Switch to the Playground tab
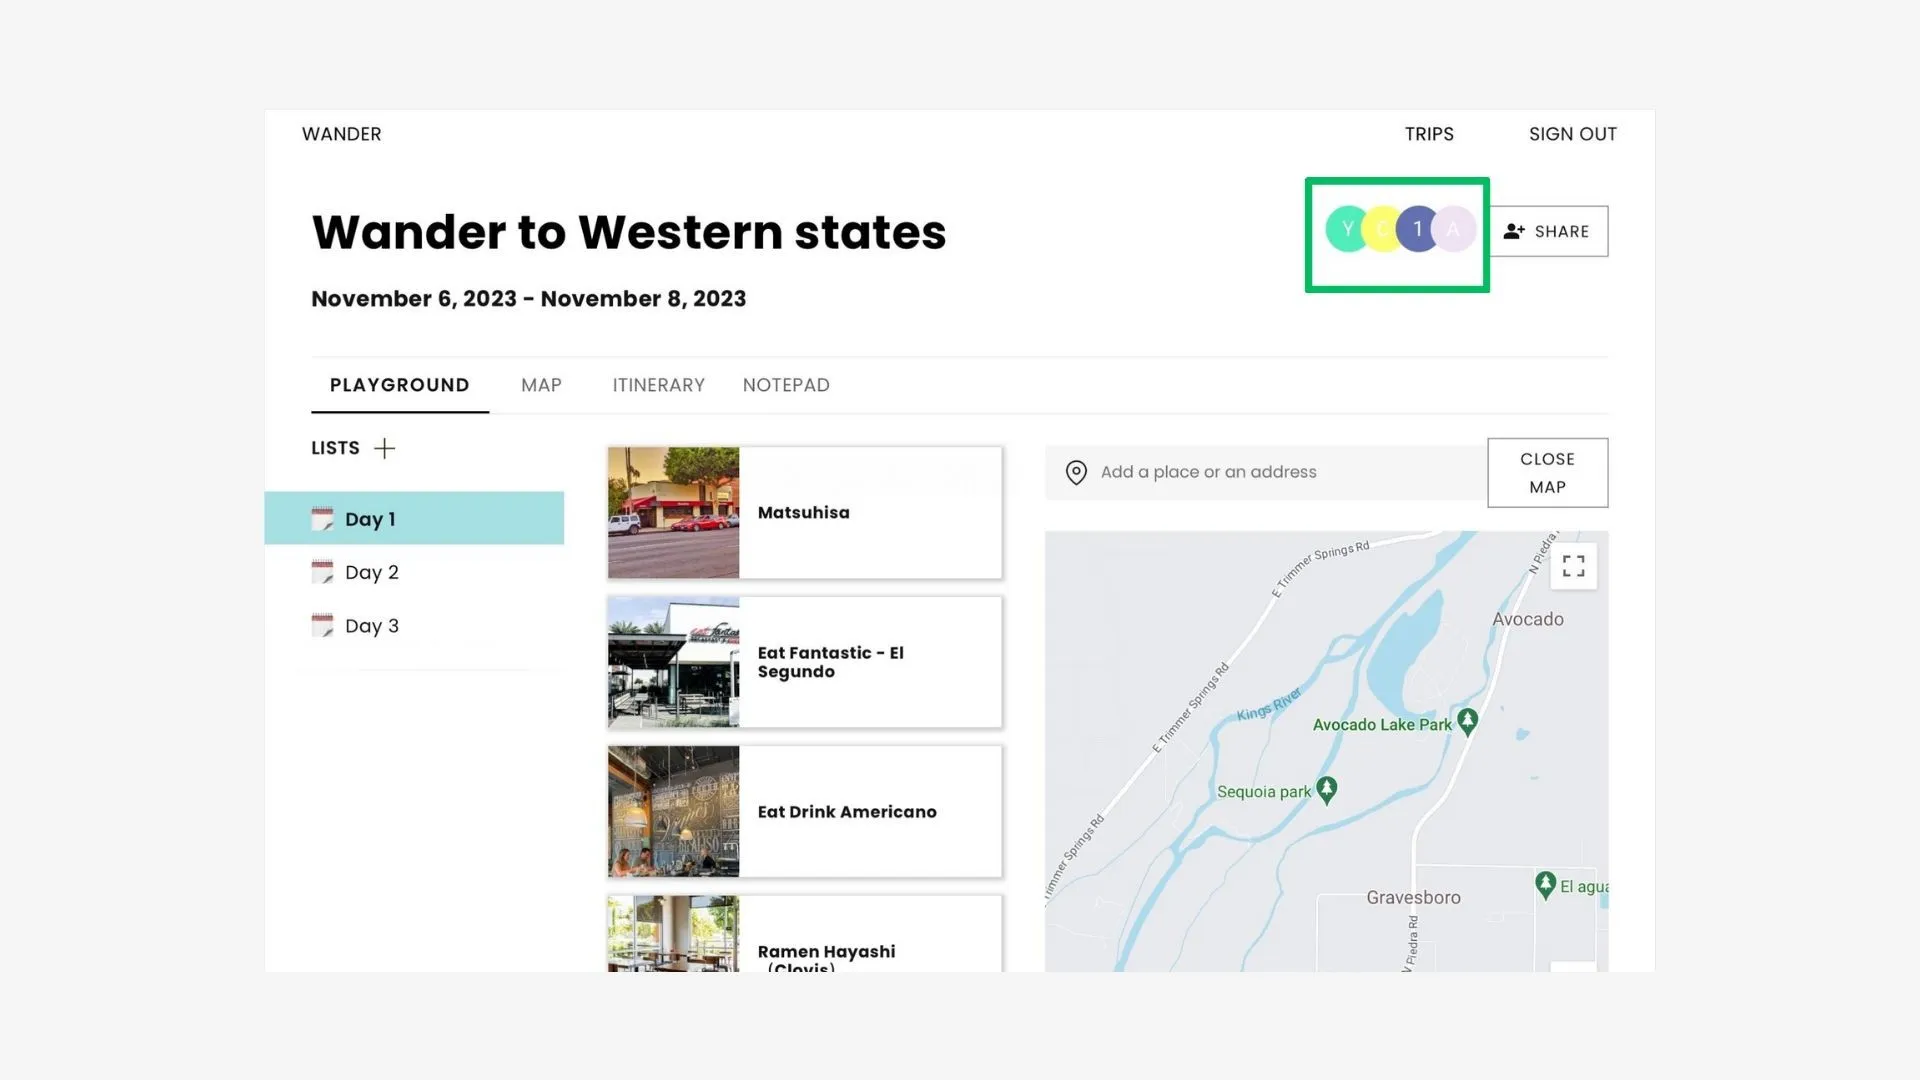The image size is (1920, 1080). [x=399, y=385]
